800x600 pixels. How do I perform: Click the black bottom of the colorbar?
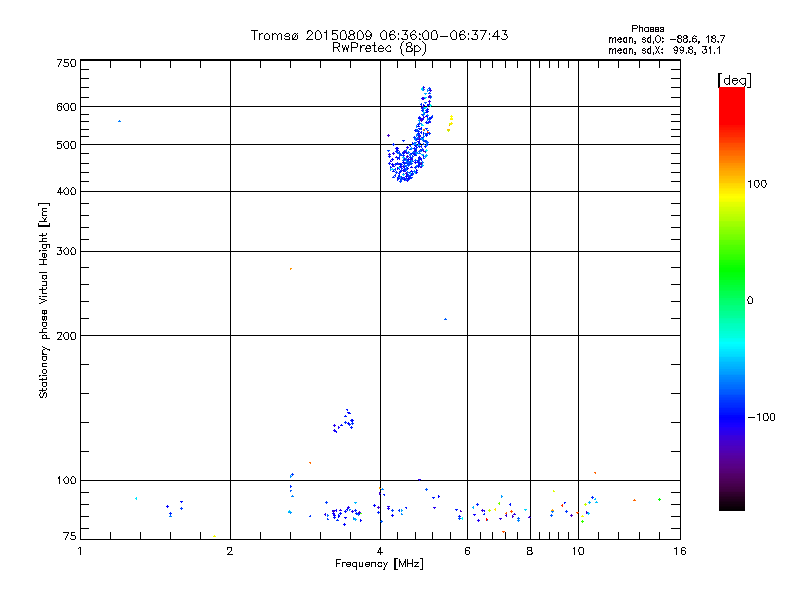[x=732, y=503]
